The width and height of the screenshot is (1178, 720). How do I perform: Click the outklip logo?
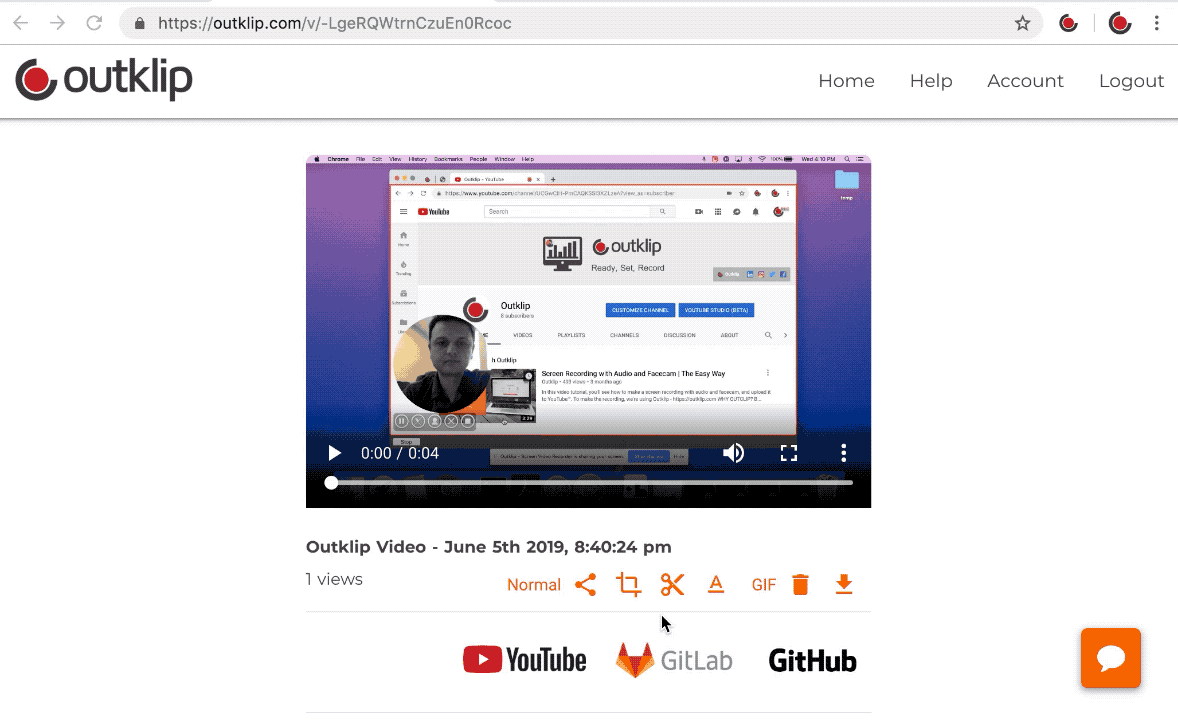click(x=104, y=80)
